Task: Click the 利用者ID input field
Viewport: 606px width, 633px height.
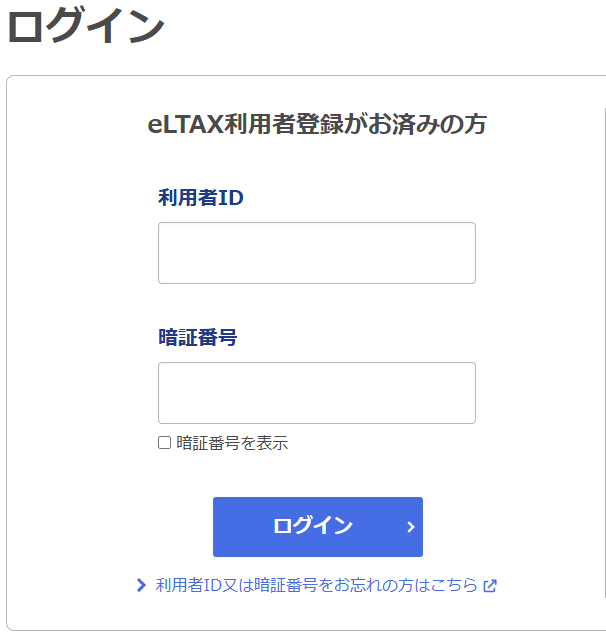Action: click(317, 253)
